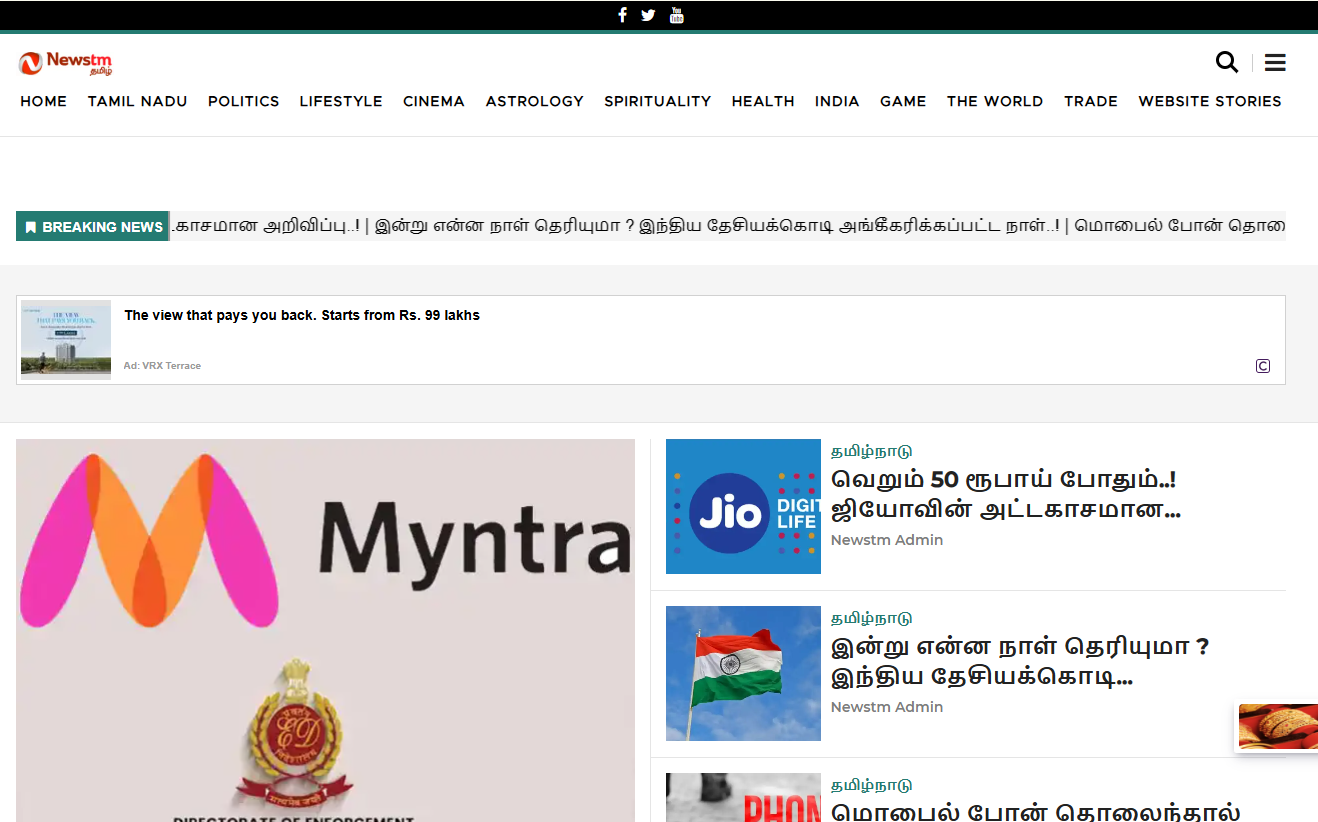The image size is (1318, 822).
Task: Click the search magnifier icon
Action: (1226, 62)
